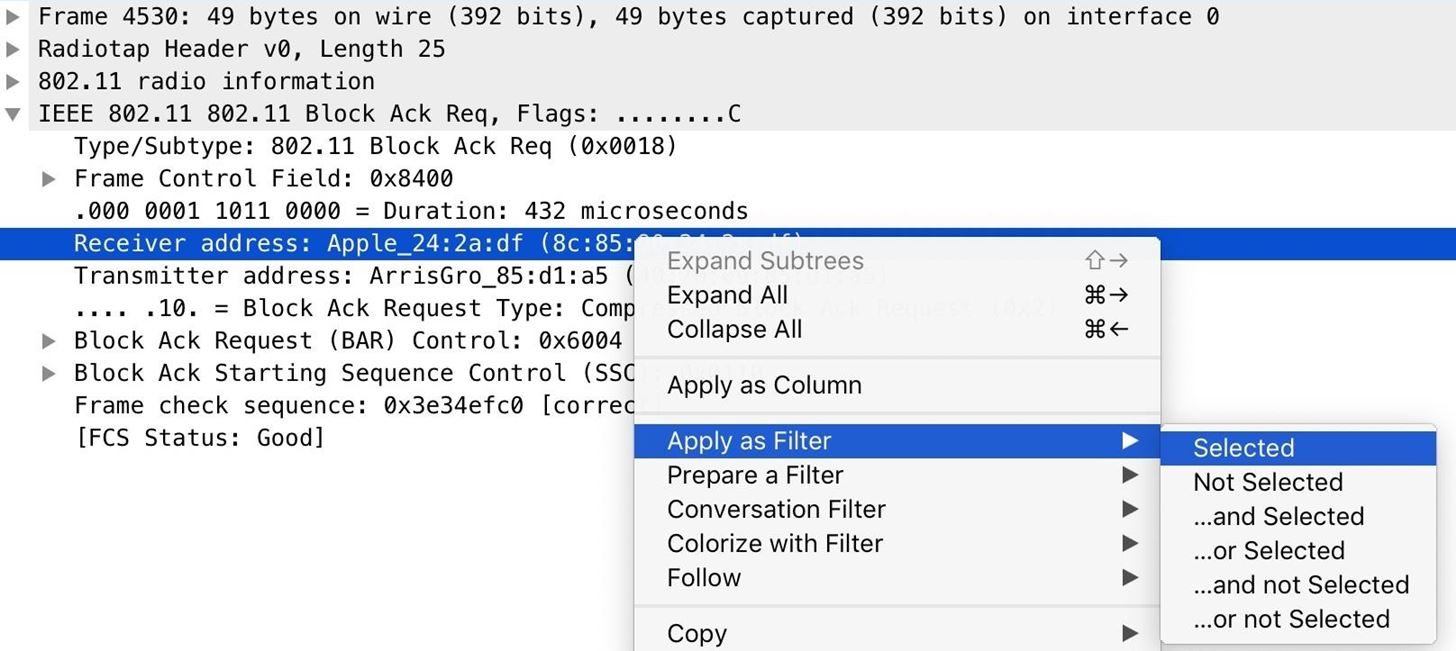Choose Apply as Column

point(897,385)
